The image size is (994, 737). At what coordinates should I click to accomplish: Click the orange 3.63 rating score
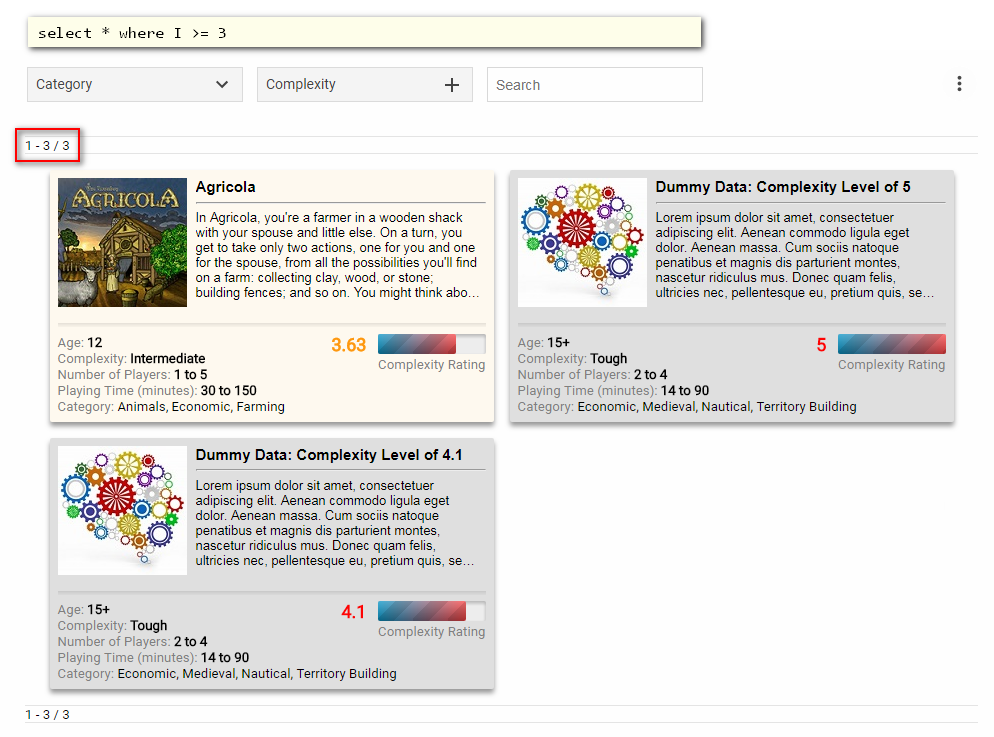click(349, 345)
